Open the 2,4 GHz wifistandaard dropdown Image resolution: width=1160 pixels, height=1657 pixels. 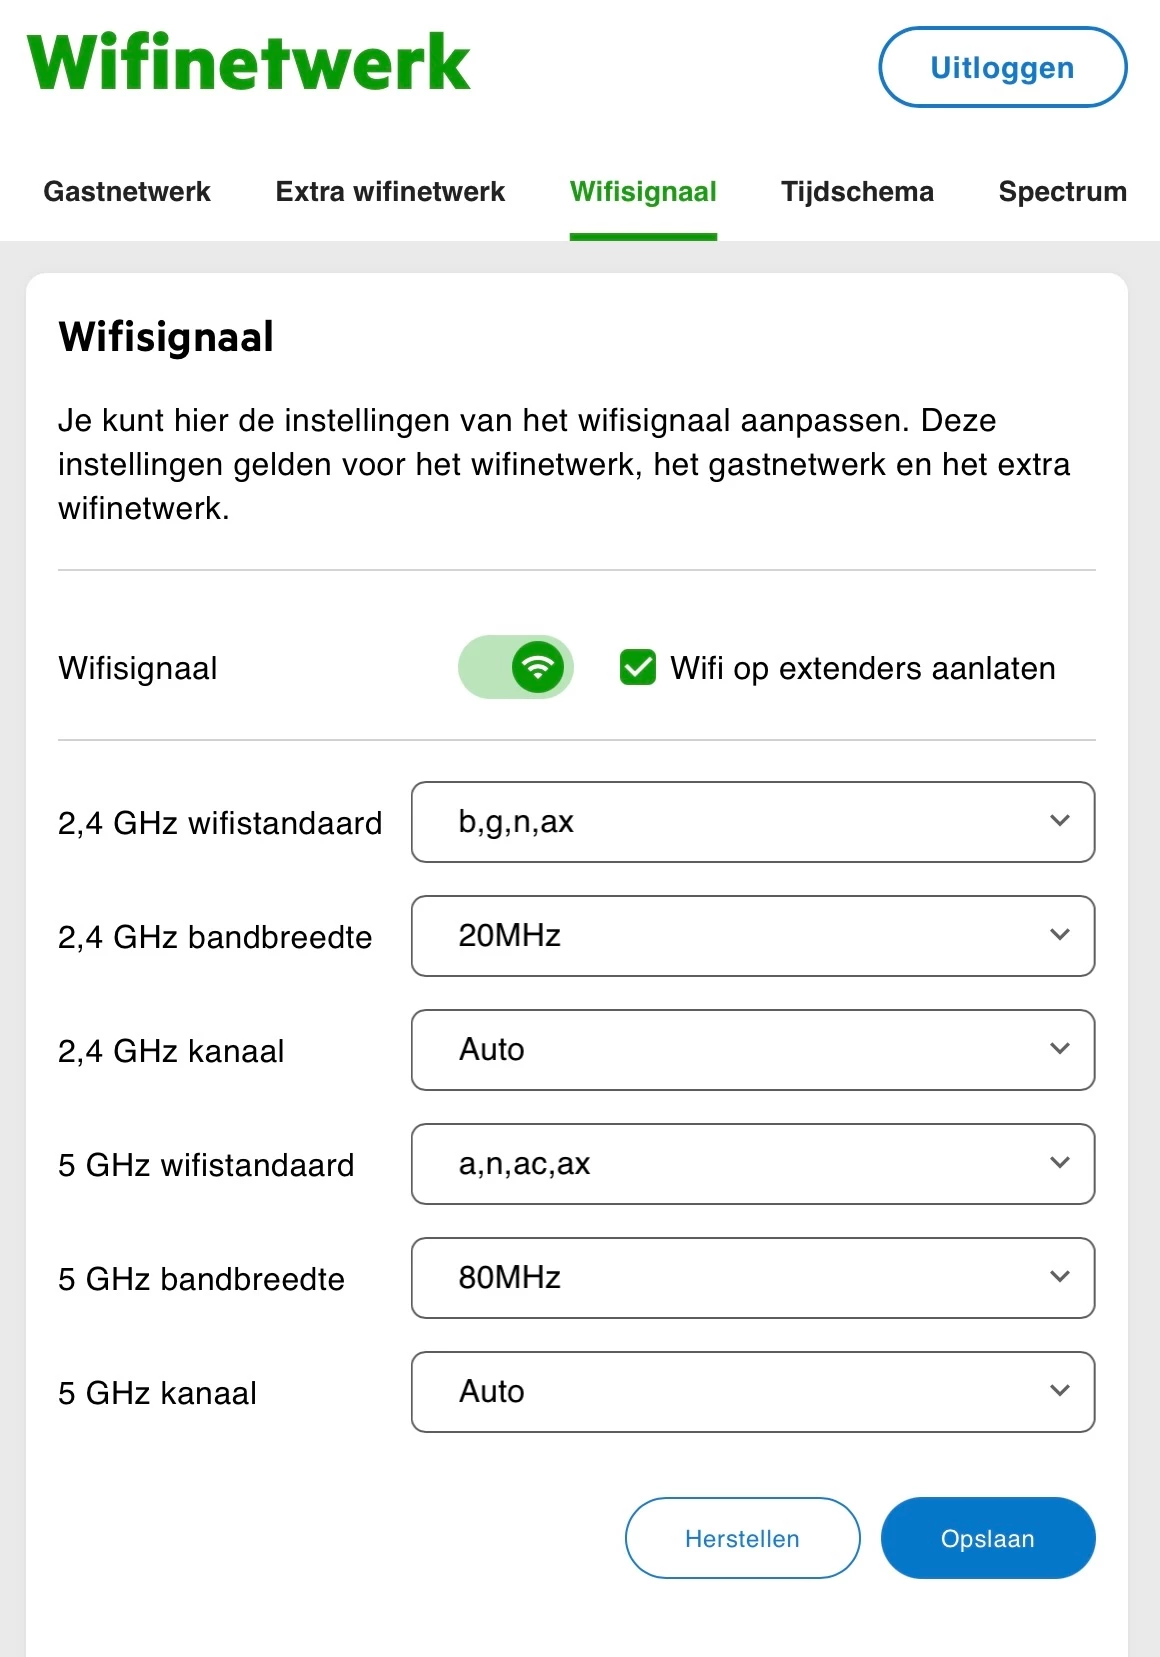pos(752,822)
